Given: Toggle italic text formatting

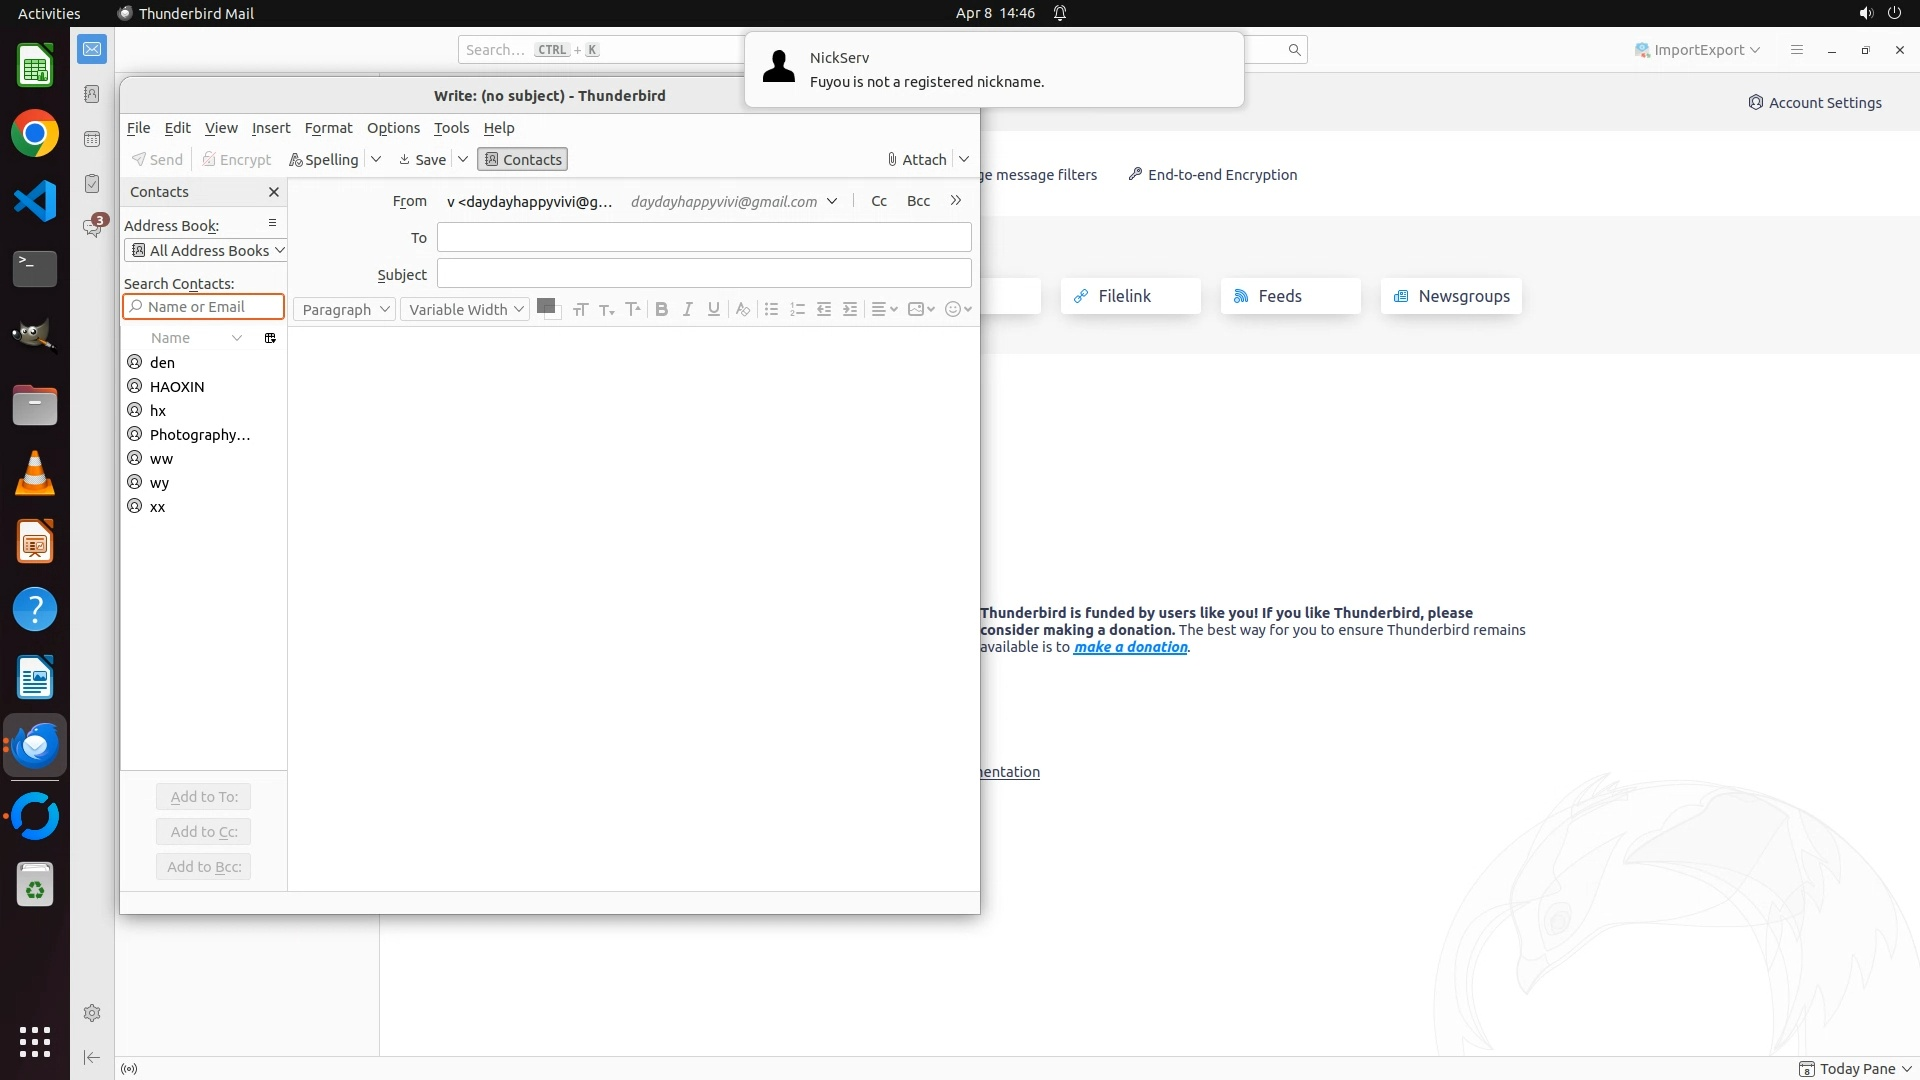Looking at the screenshot, I should (687, 309).
